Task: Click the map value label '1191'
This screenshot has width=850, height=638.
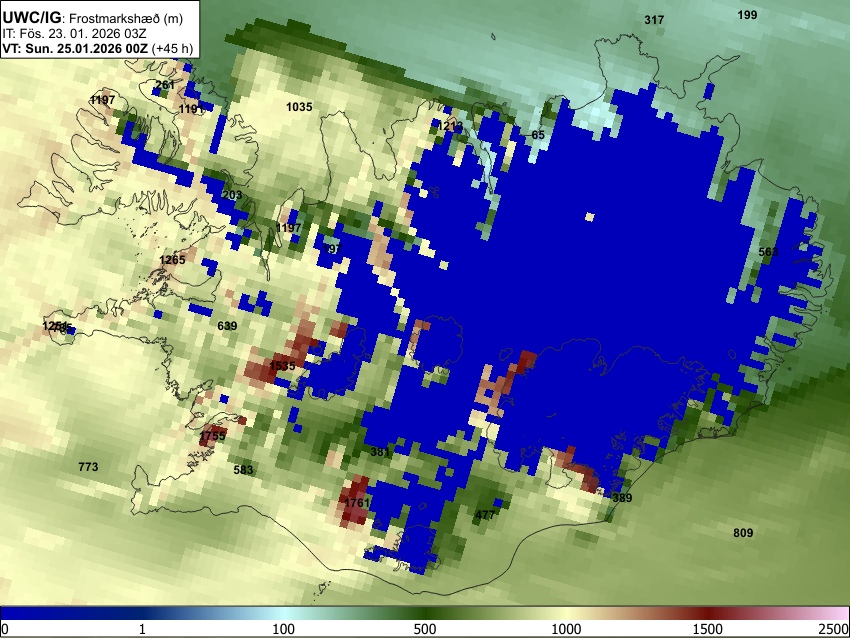Action: tap(191, 109)
